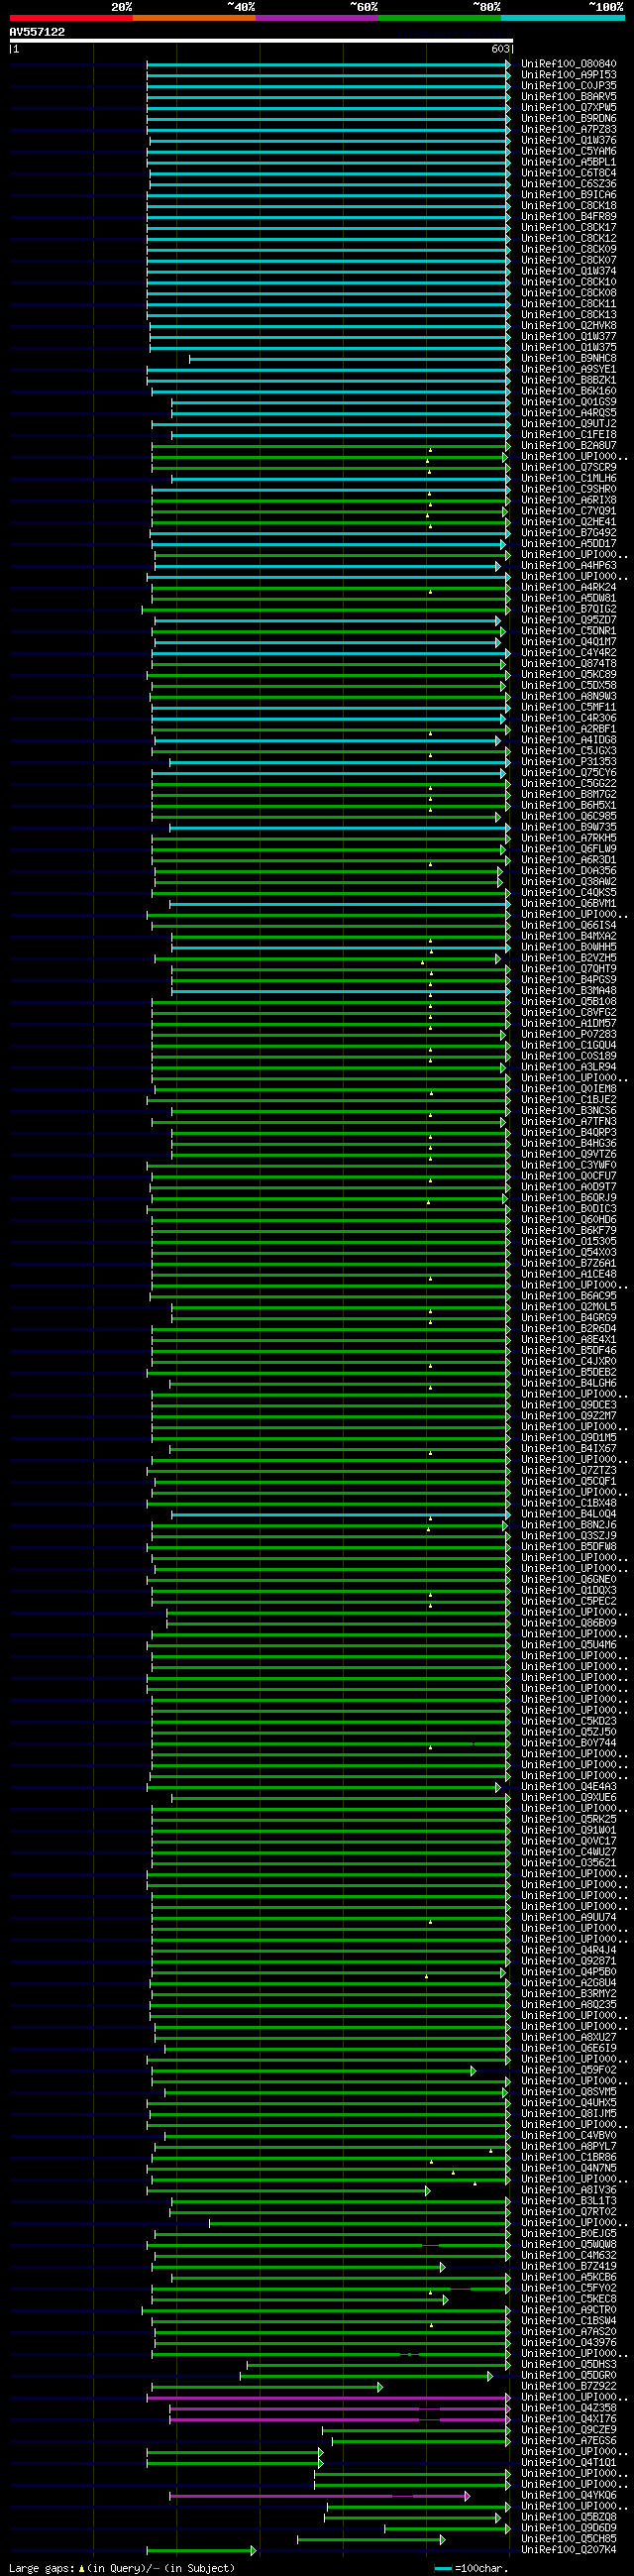Select label UniRef100_B9NHC8
This screenshot has height=2576, width=634.
coord(568,359)
